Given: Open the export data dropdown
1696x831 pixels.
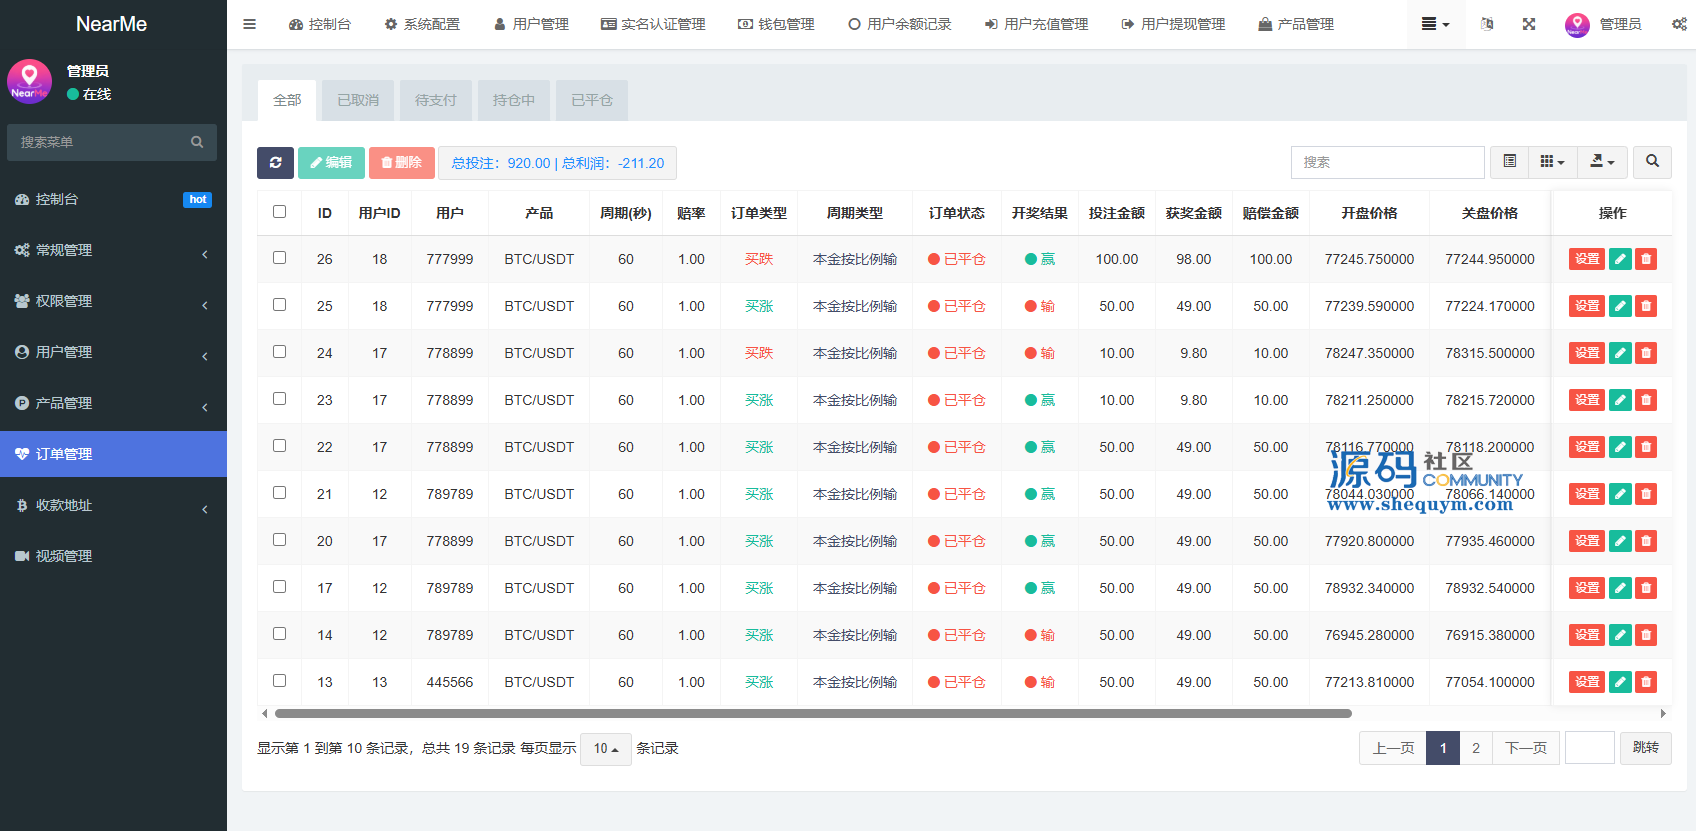Looking at the screenshot, I should (1603, 162).
